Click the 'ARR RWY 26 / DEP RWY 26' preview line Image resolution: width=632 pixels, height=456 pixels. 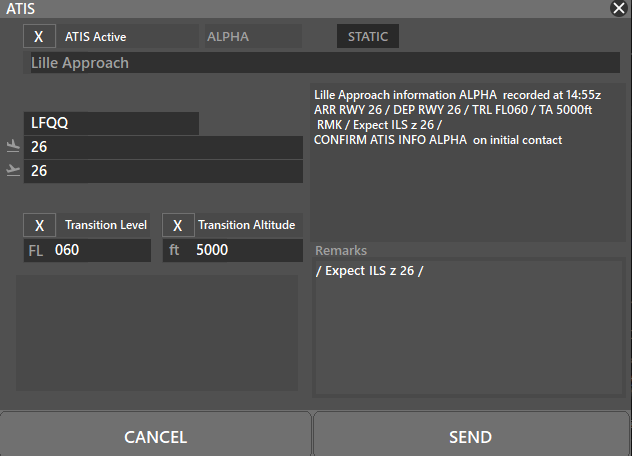pyautogui.click(x=453, y=110)
